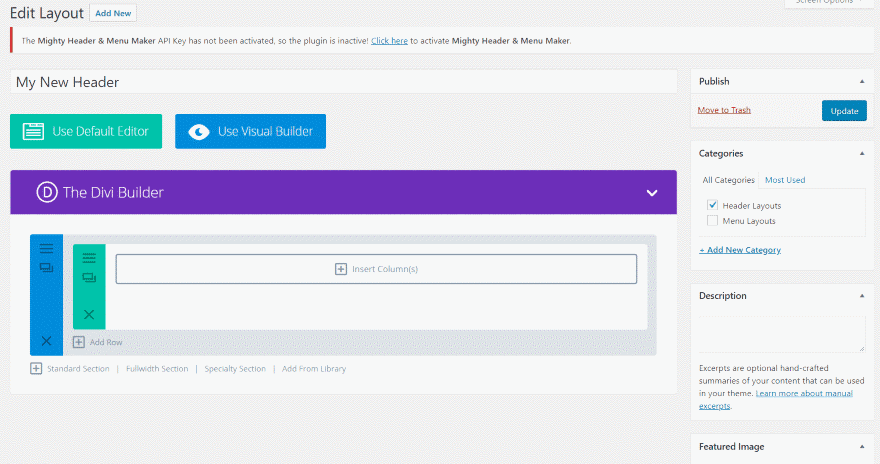Collapse the Description panel arrow
Screen dimensions: 880x464
(x=862, y=296)
